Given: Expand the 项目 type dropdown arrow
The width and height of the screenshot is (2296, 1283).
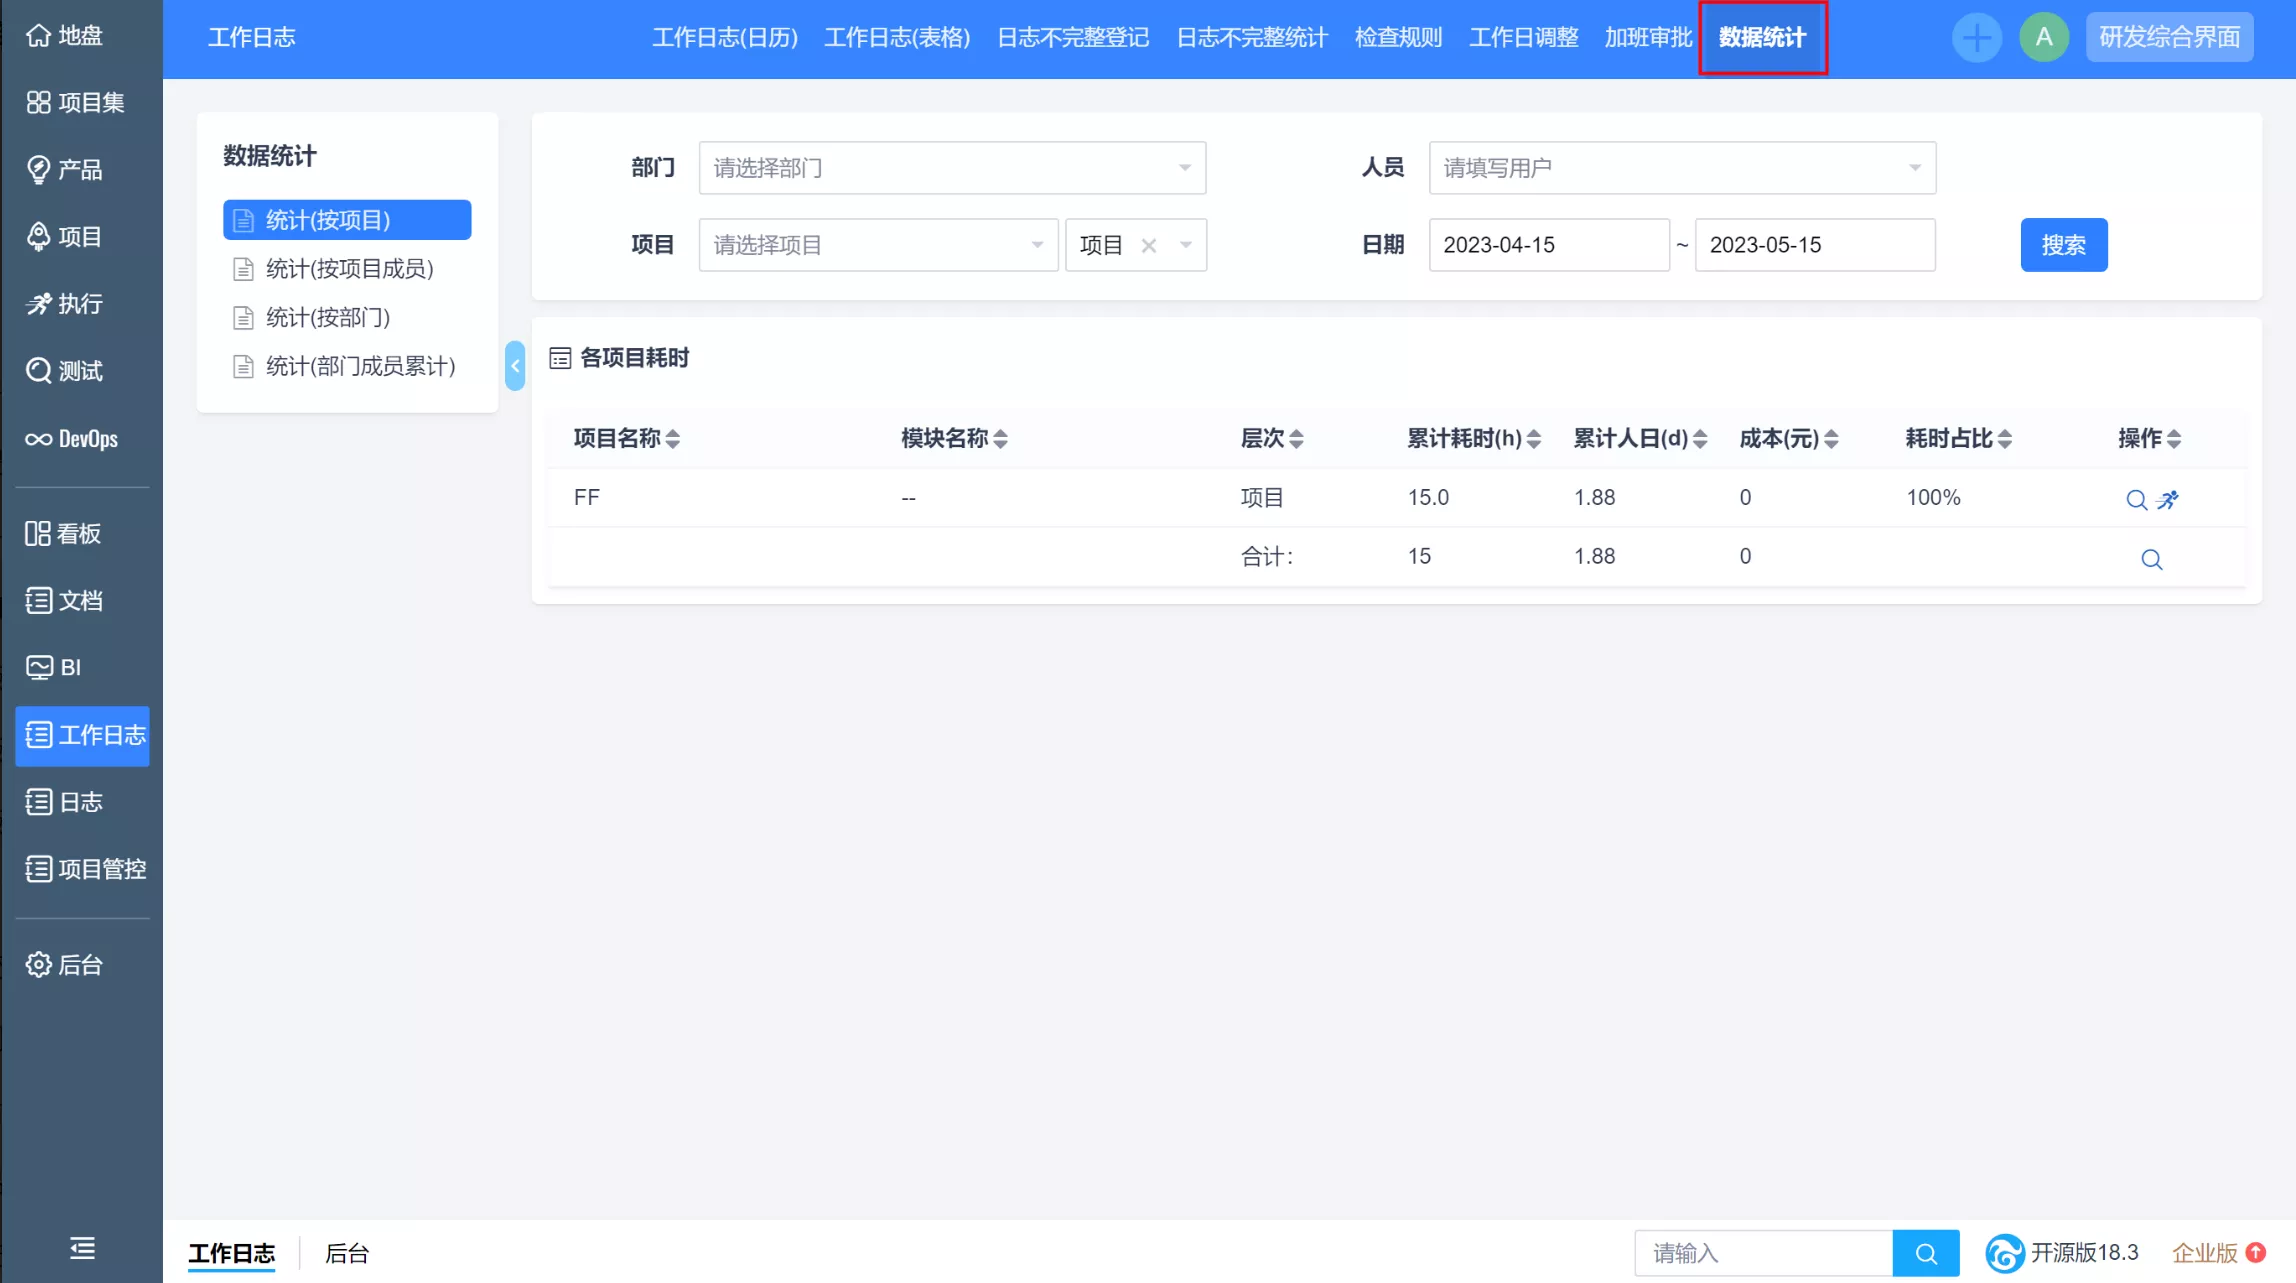Looking at the screenshot, I should click(1186, 245).
